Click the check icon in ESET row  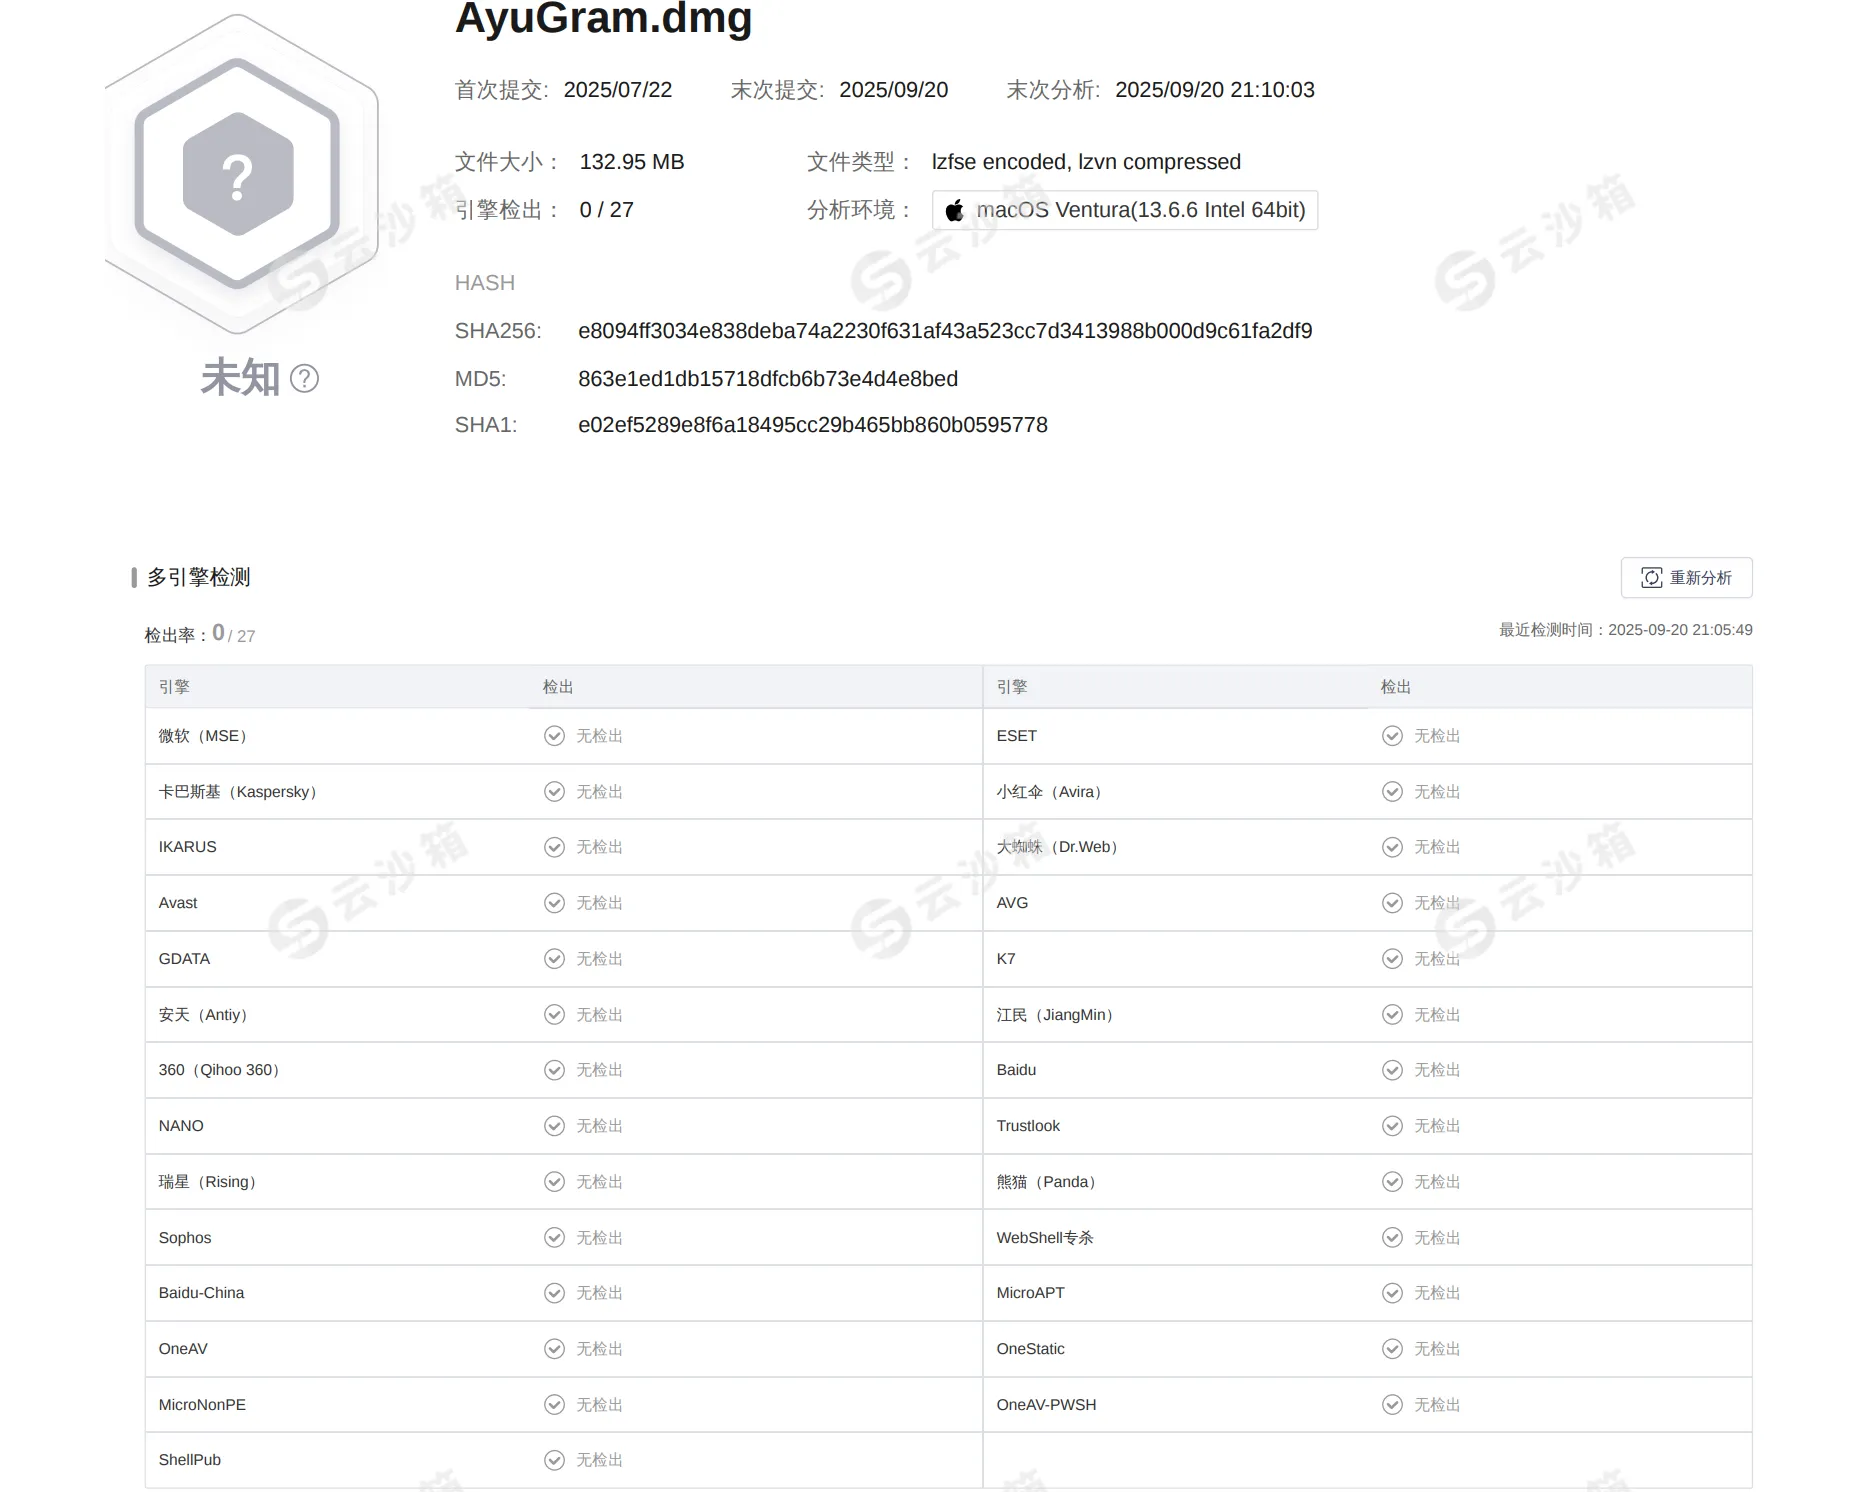(1392, 736)
